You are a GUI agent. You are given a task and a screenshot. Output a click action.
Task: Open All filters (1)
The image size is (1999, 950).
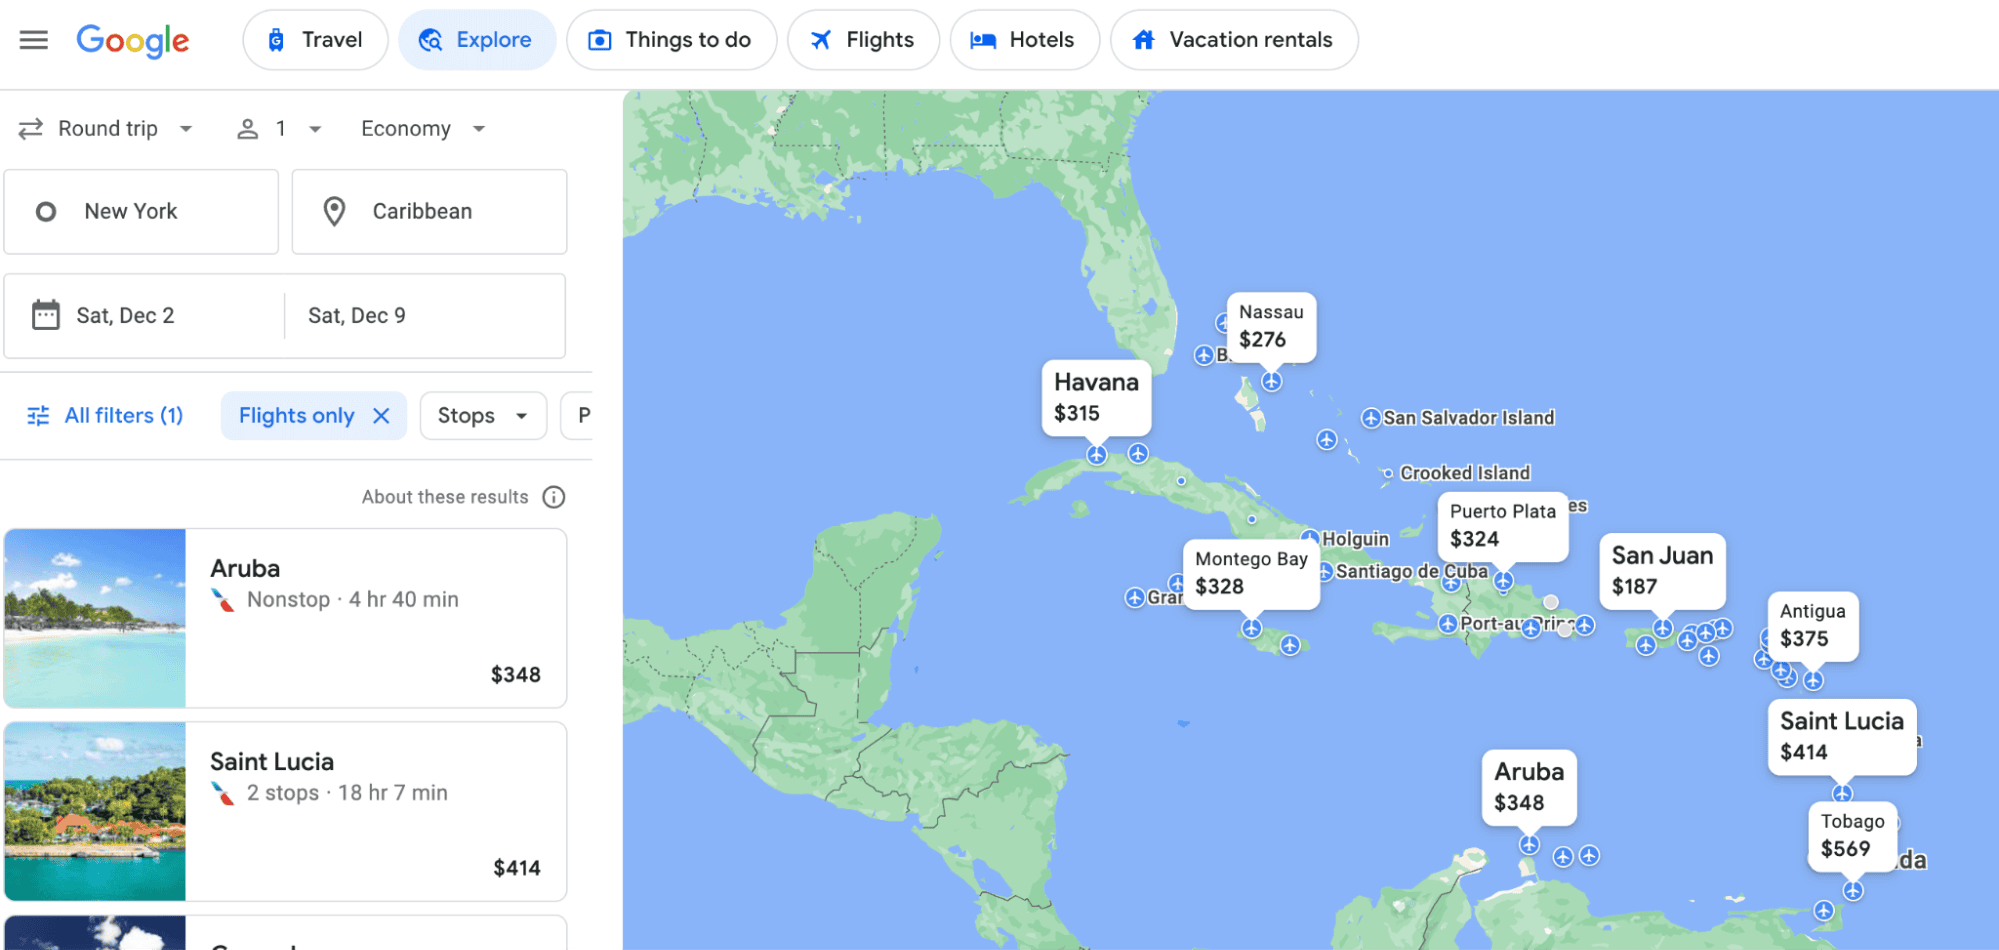(x=106, y=416)
